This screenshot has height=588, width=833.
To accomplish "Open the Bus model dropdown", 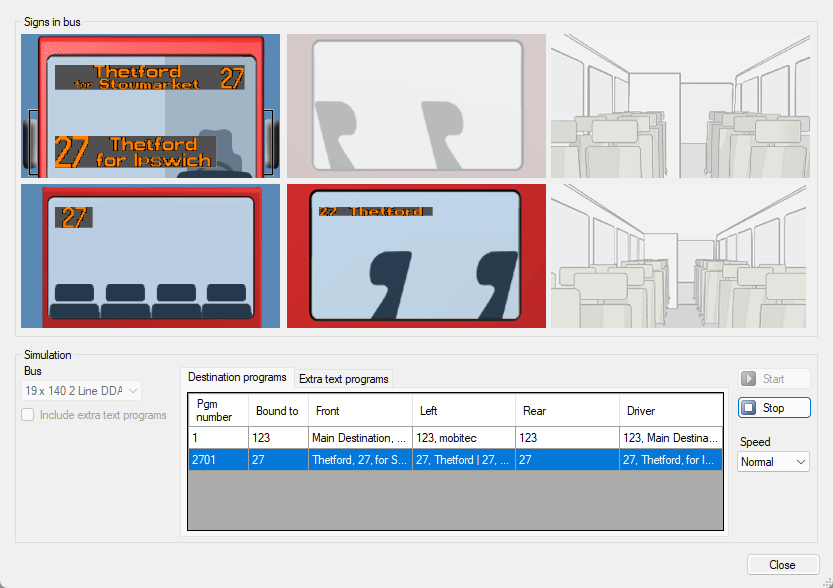I will coord(82,391).
